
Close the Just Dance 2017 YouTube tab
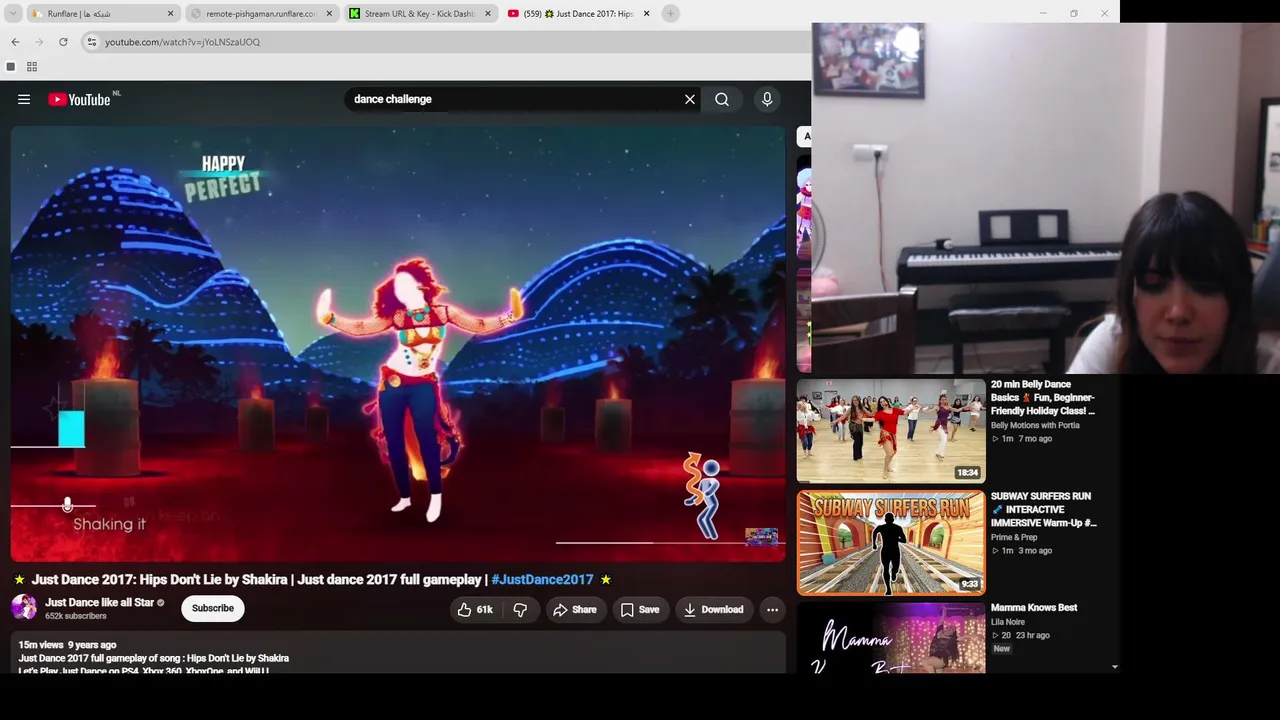click(x=646, y=14)
